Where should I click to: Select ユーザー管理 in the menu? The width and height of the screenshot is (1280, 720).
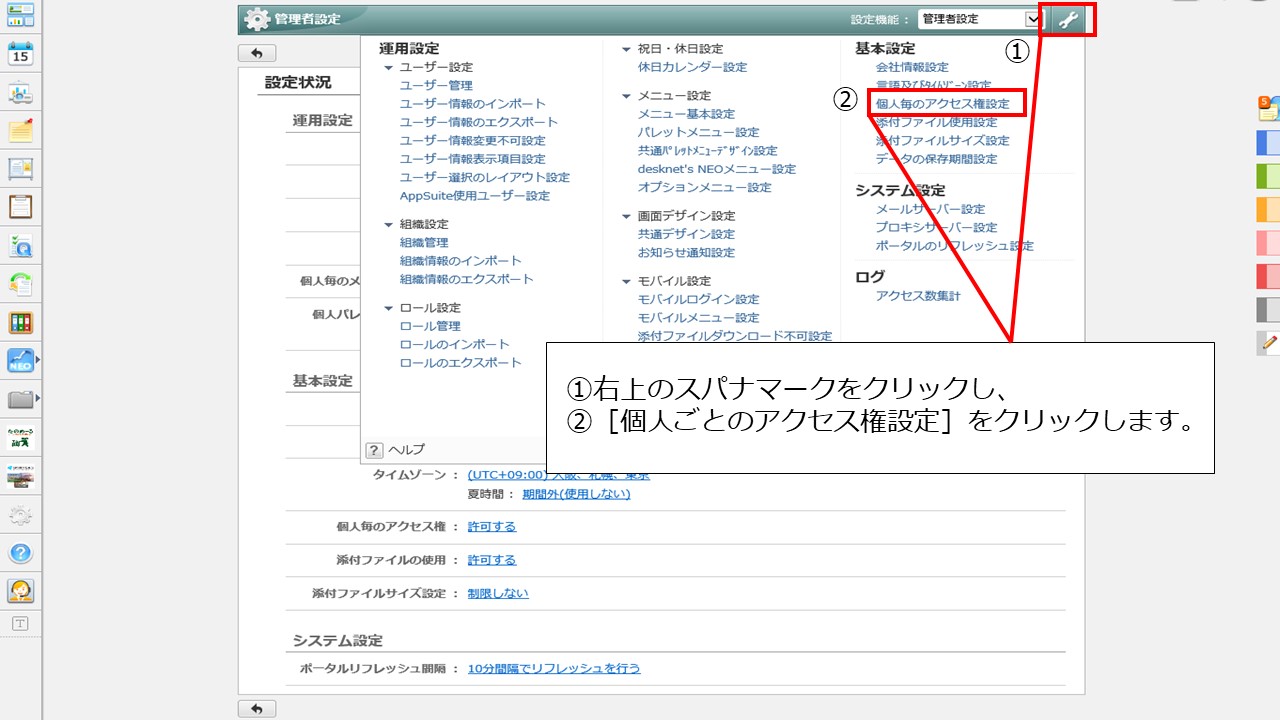[x=436, y=86]
